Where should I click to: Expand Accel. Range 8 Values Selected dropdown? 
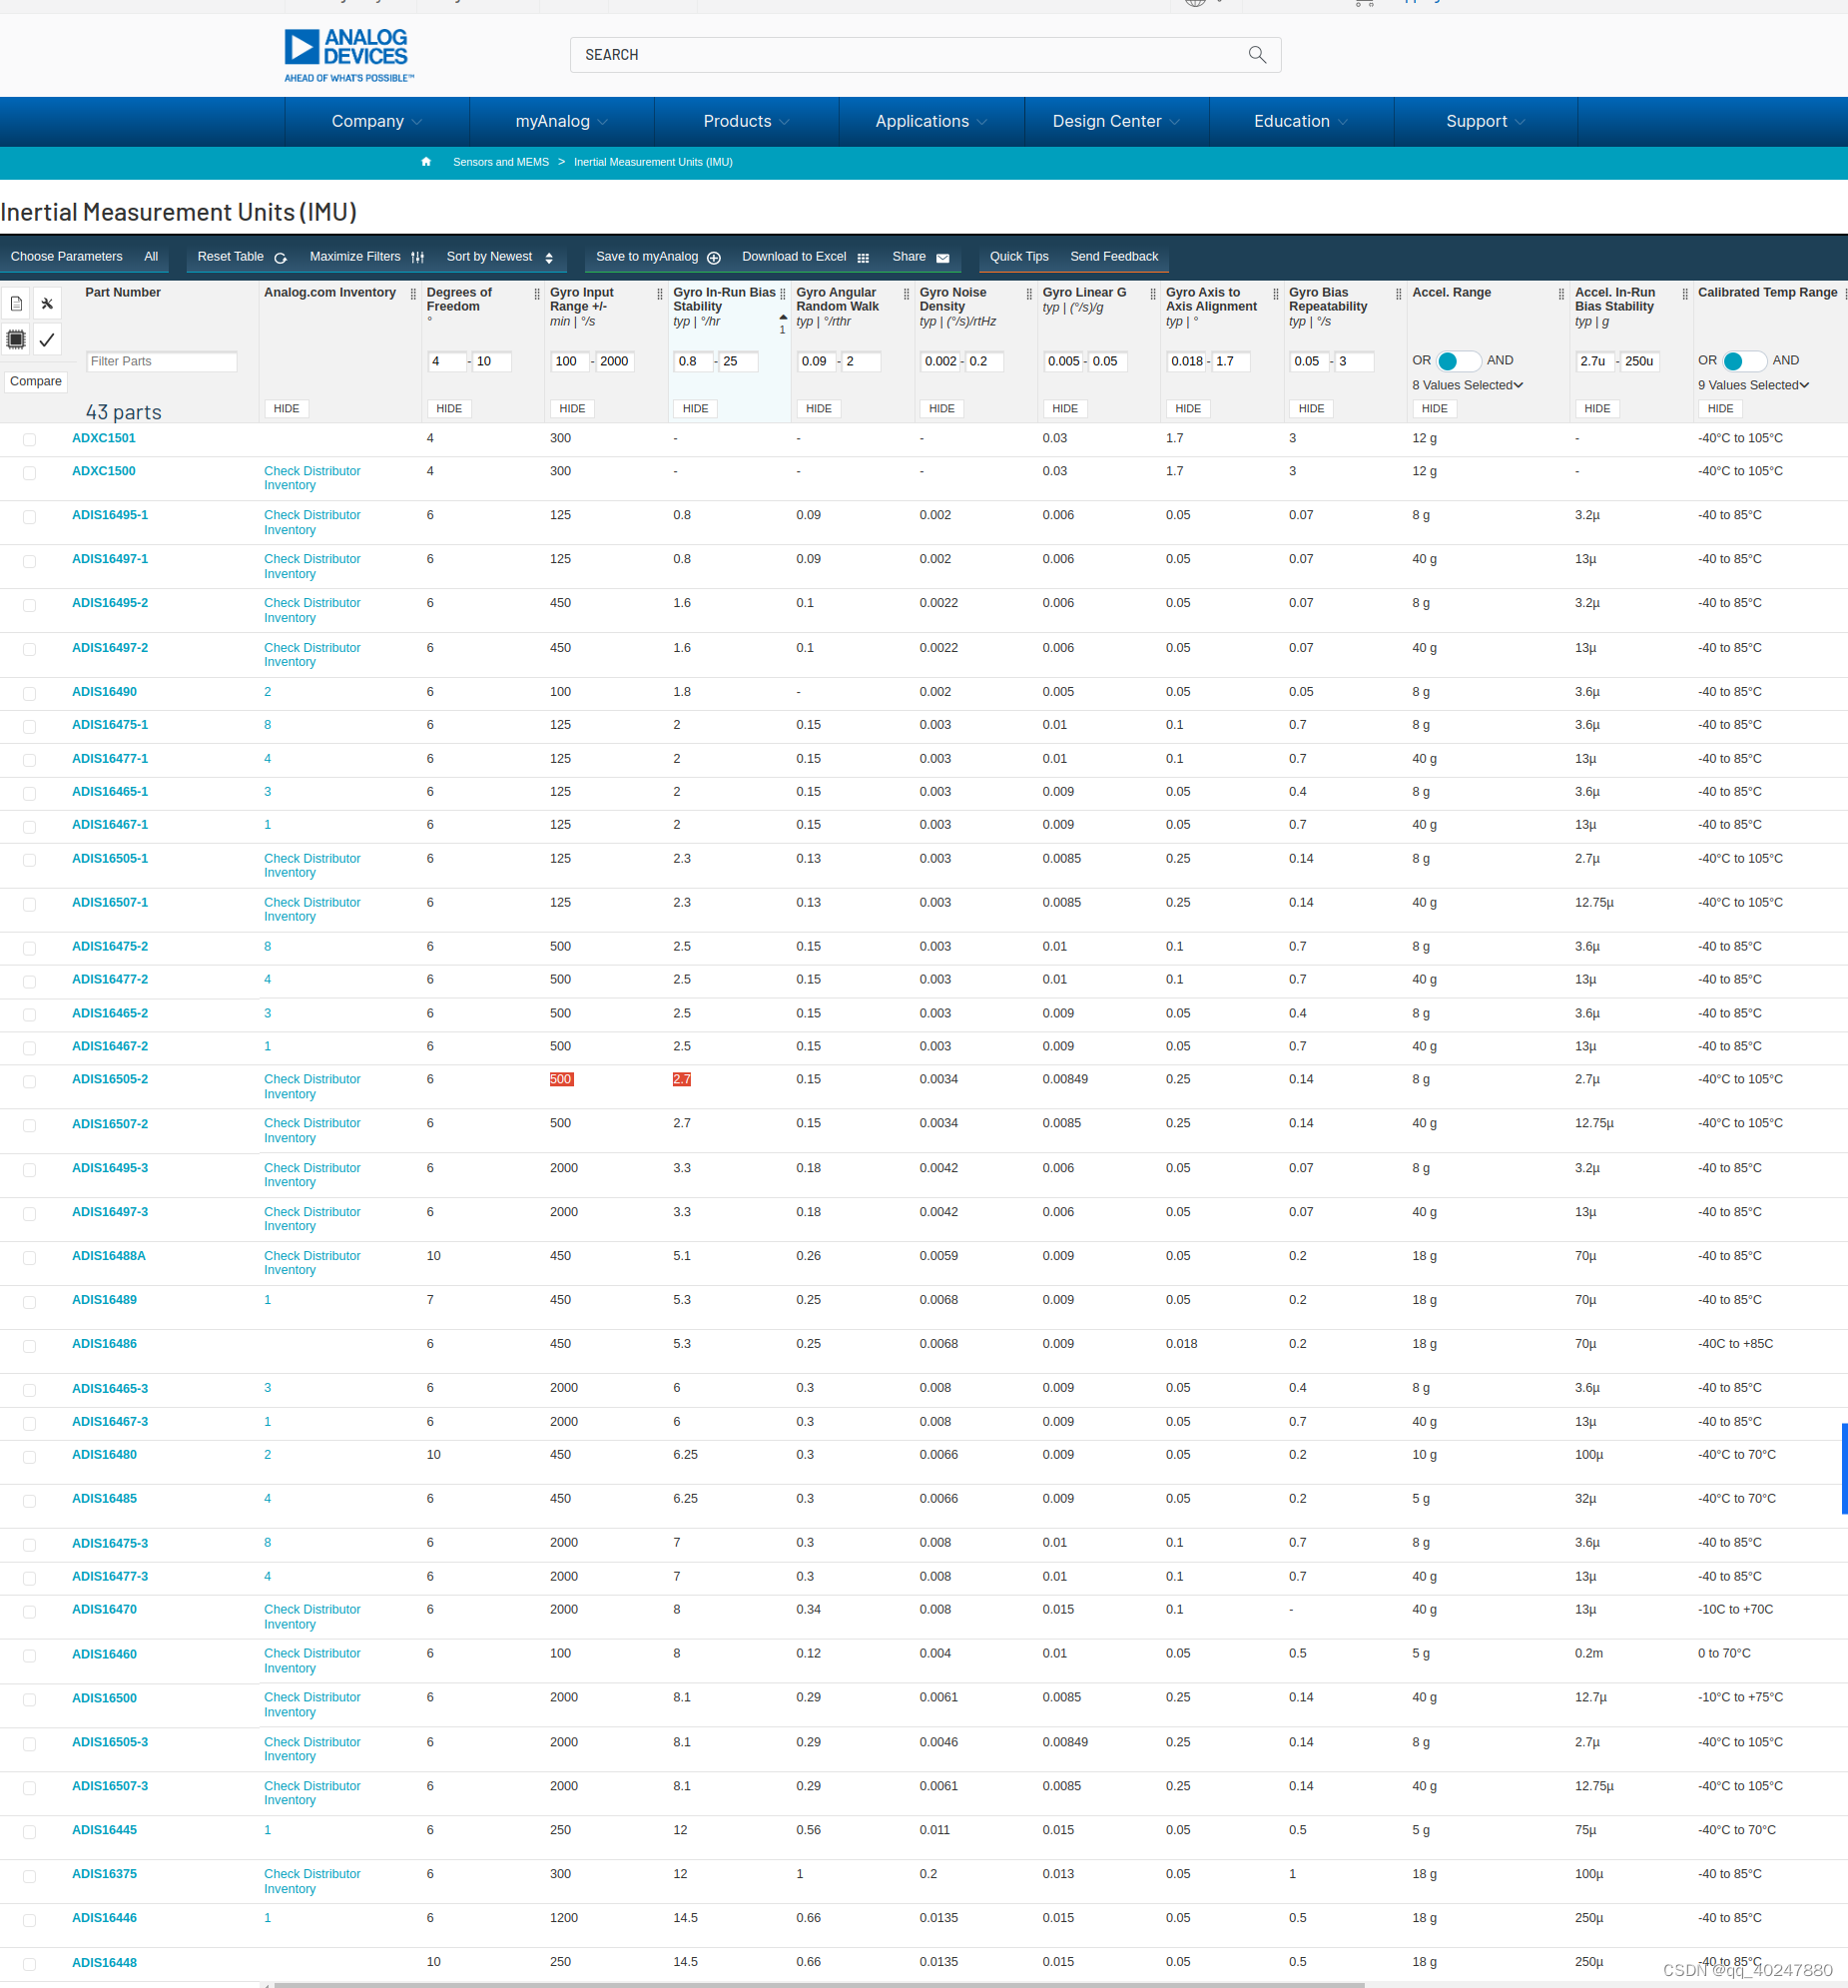tap(1467, 385)
